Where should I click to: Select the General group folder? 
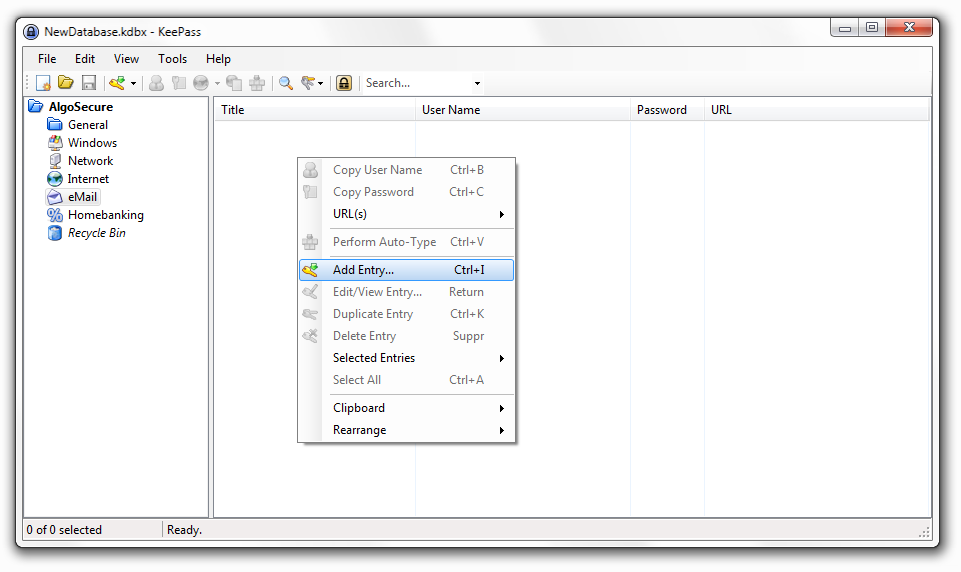coord(88,124)
